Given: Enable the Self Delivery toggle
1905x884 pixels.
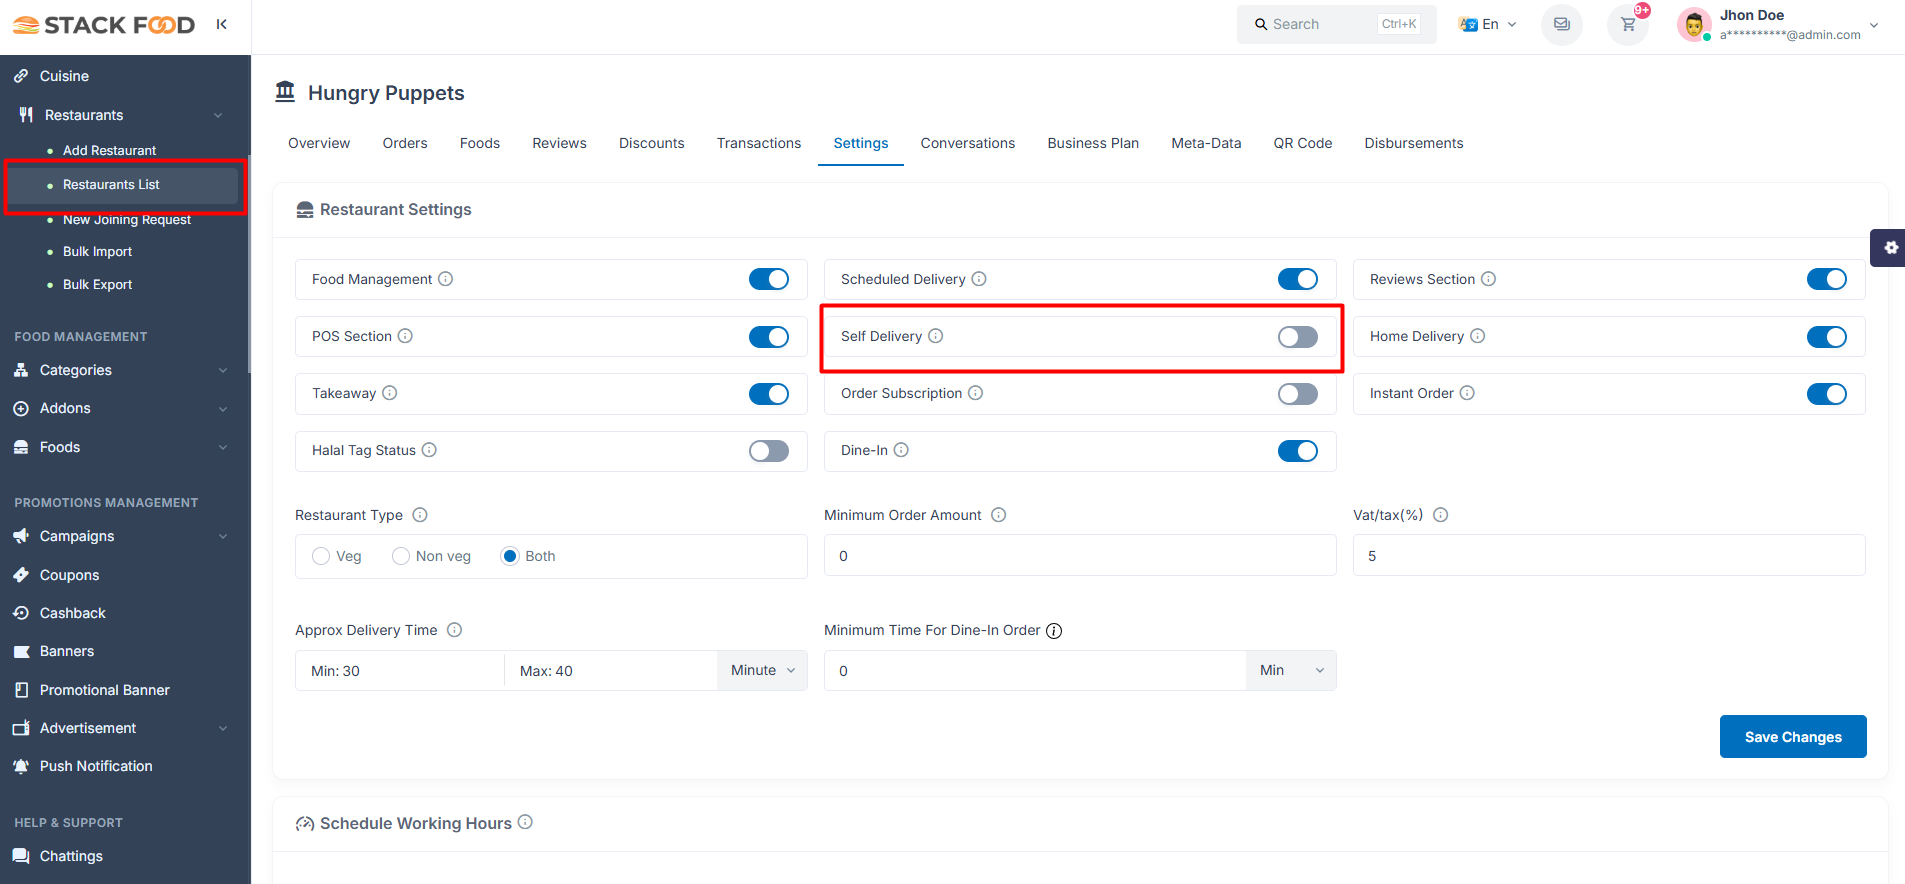Looking at the screenshot, I should (1297, 337).
